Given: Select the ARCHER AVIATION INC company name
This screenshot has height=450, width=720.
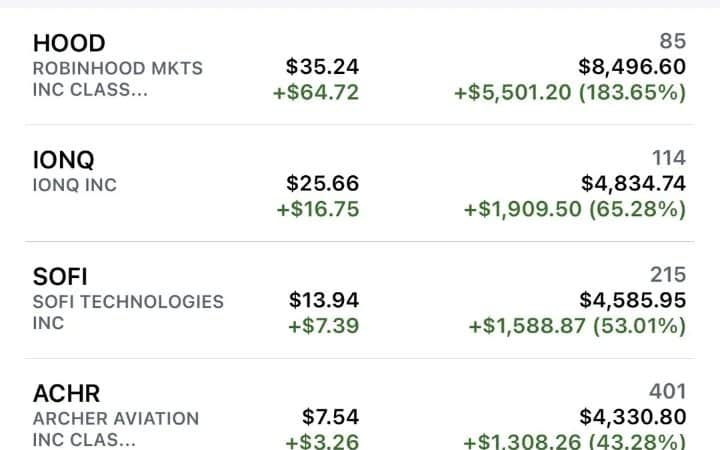Looking at the screenshot, I should point(116,429).
